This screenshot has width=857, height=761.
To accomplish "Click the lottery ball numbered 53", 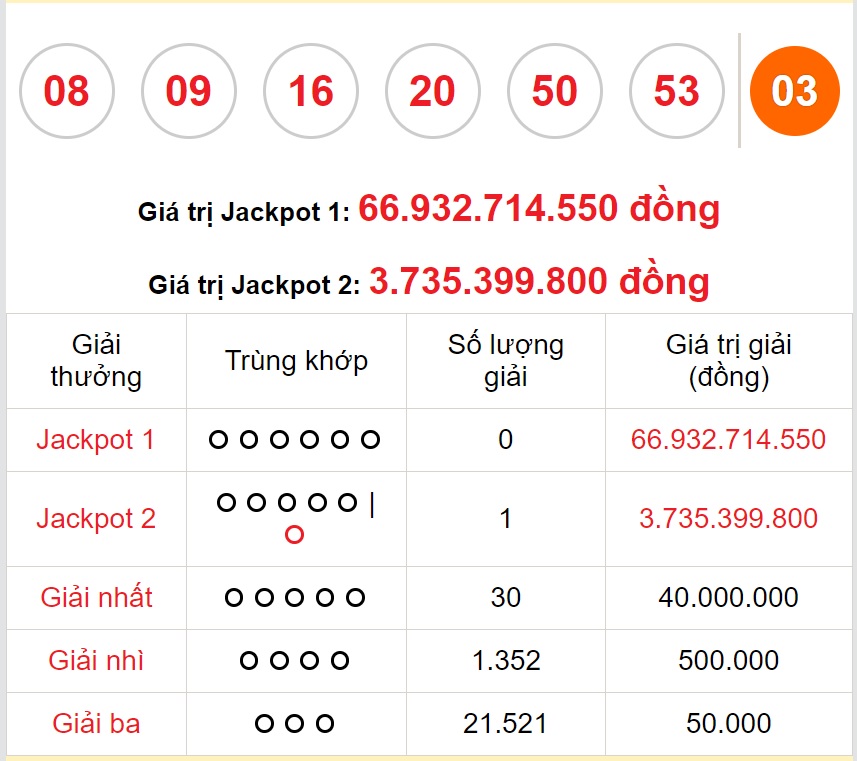I will click(x=676, y=91).
